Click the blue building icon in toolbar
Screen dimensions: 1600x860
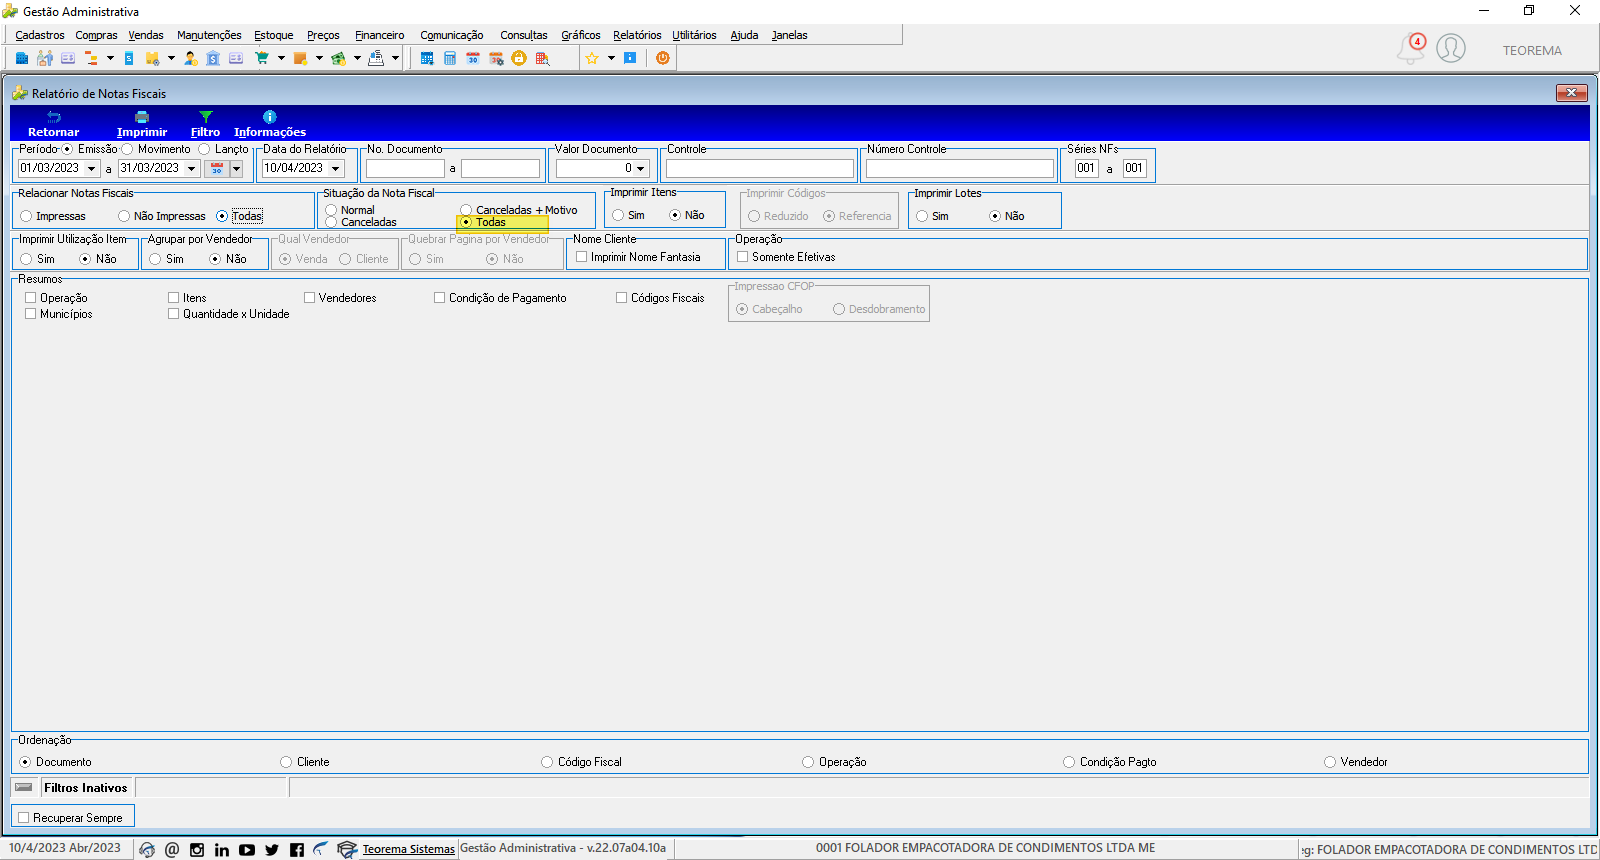(x=22, y=58)
